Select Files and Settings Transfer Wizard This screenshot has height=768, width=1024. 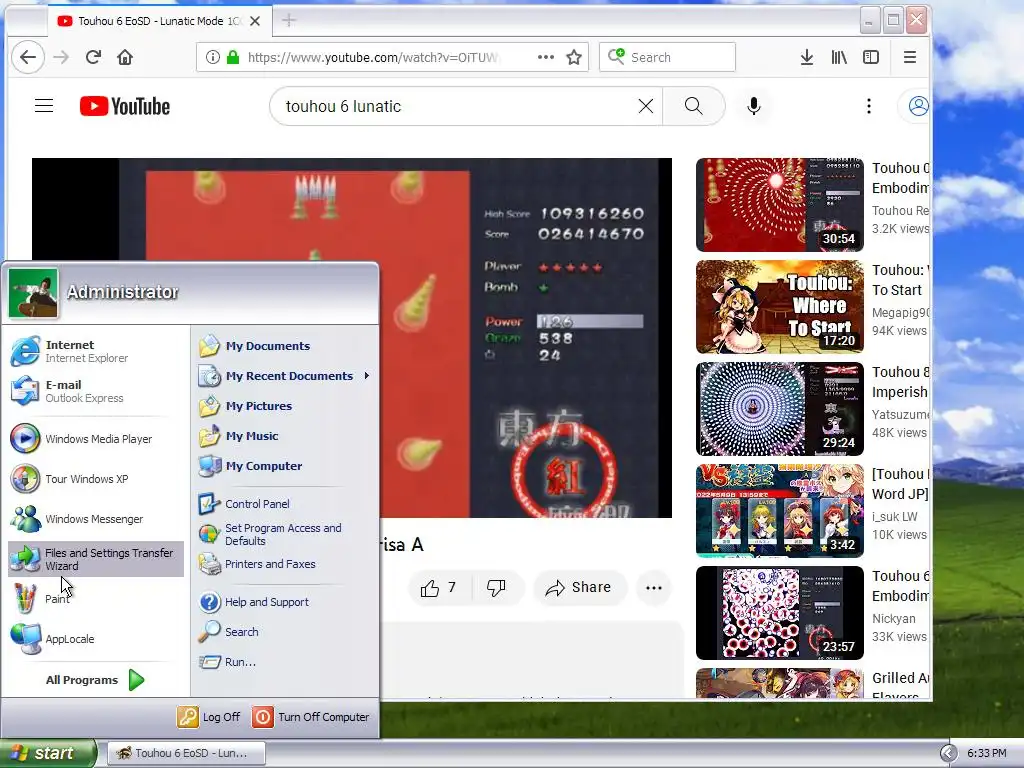(x=96, y=559)
